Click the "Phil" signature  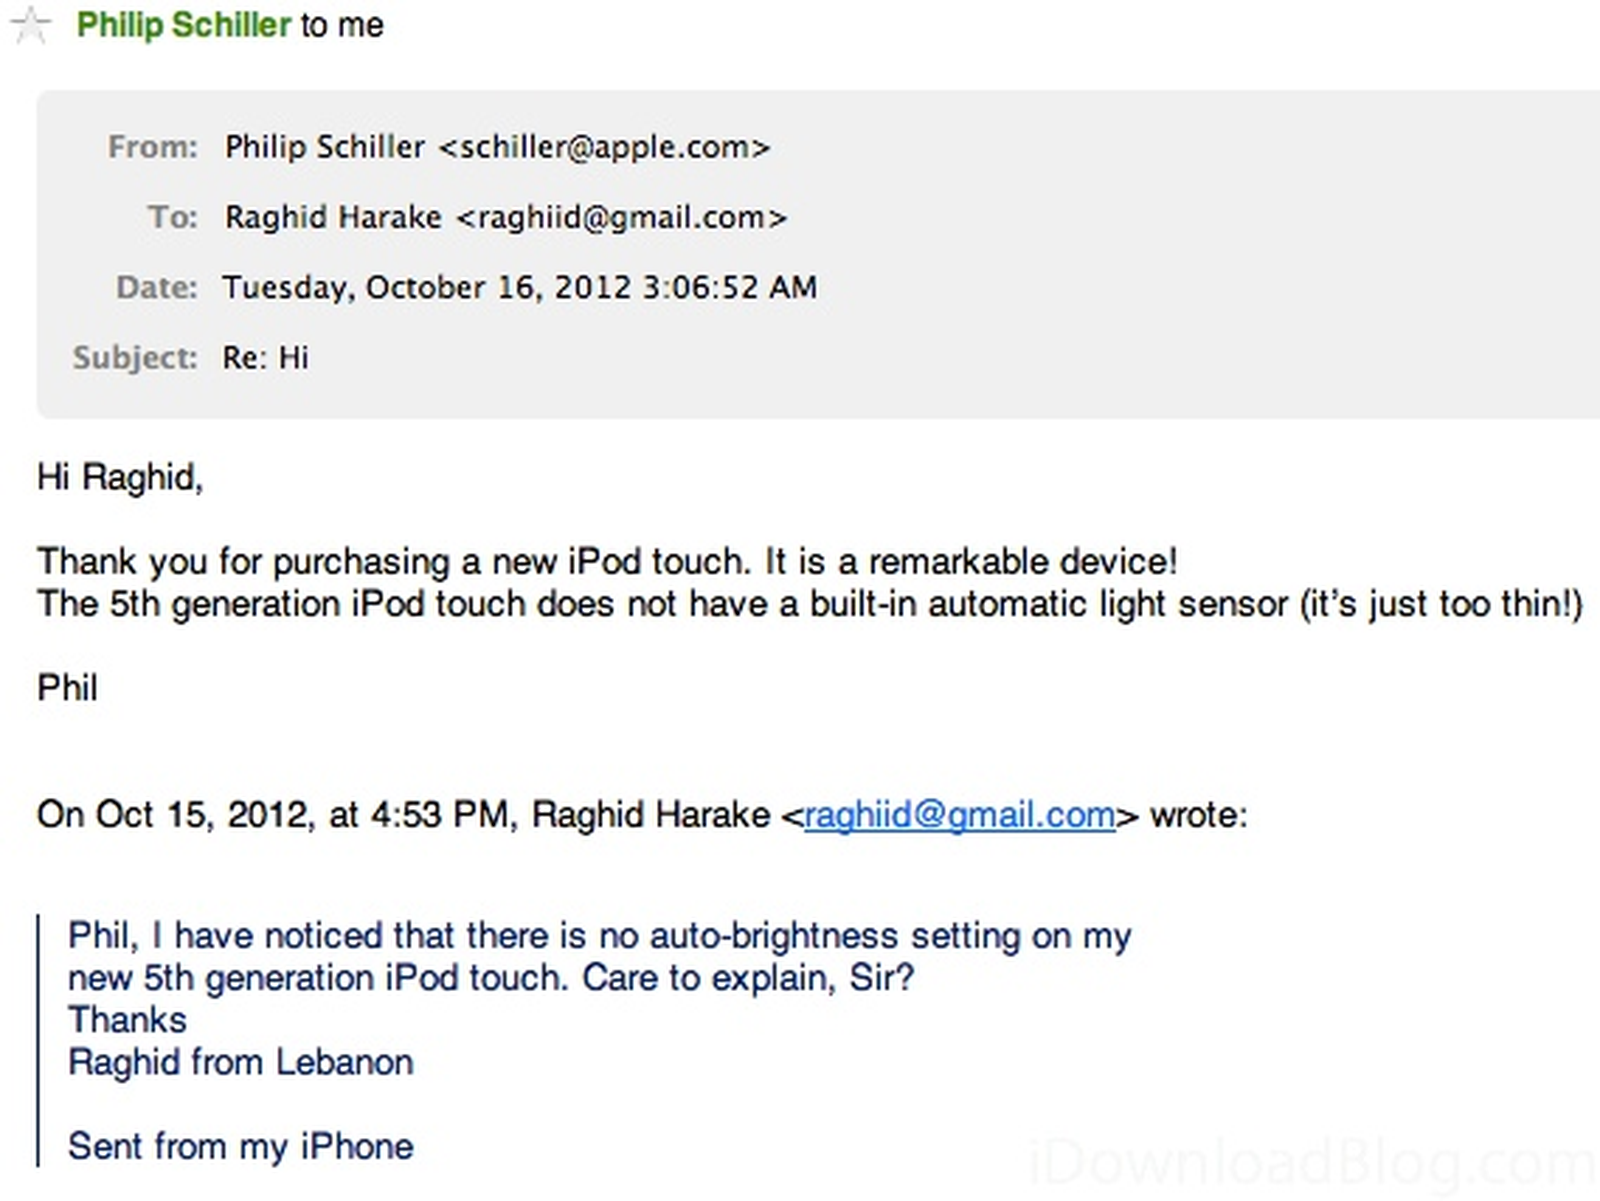click(x=67, y=688)
